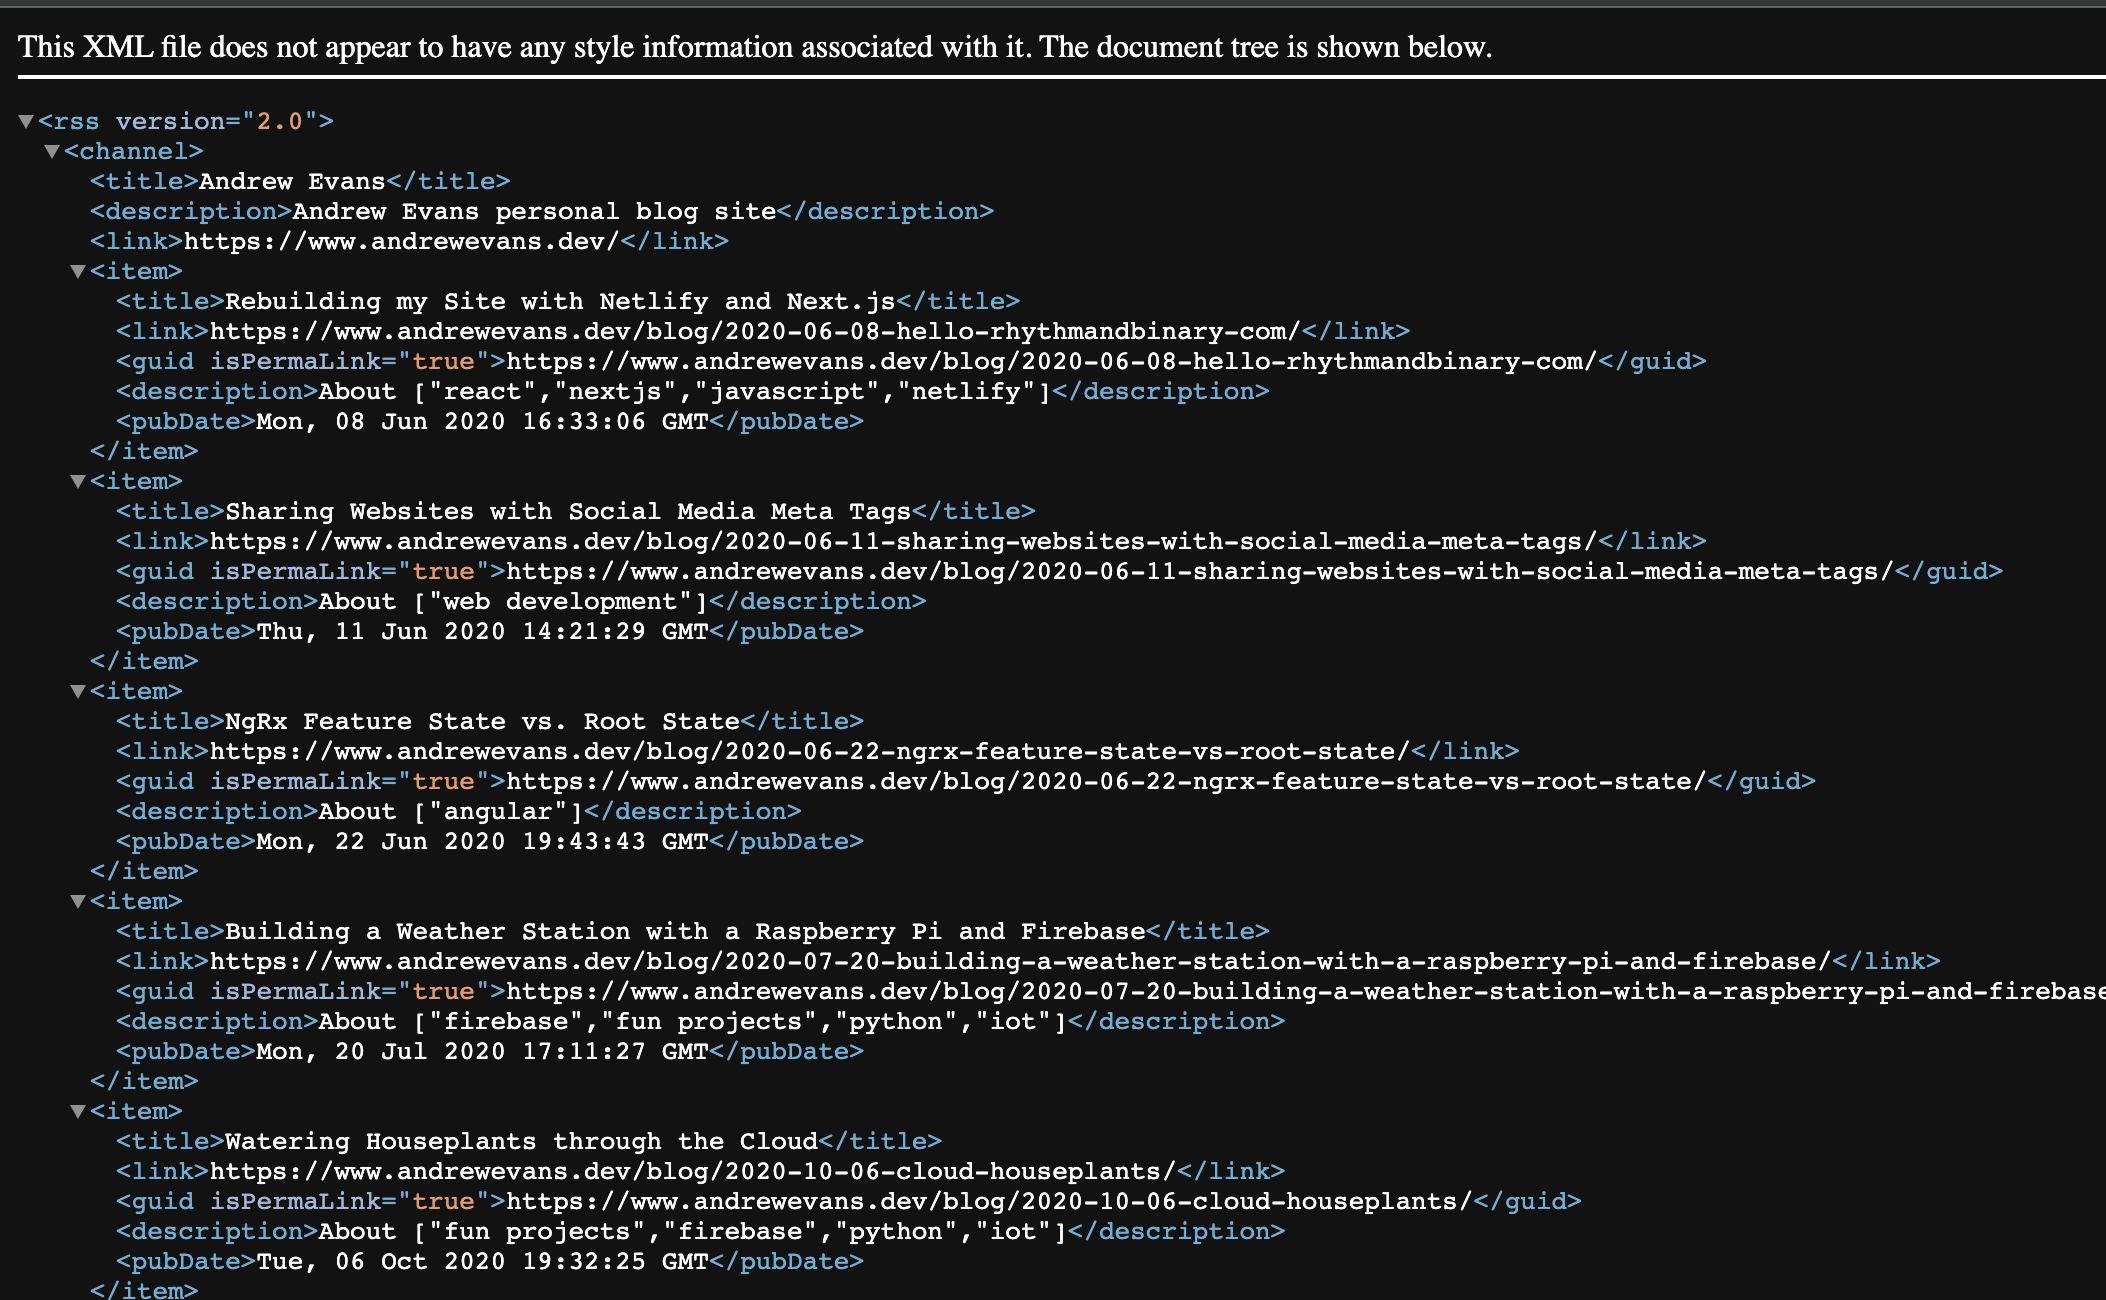The image size is (2106, 1300).
Task: Collapse the NgRx Feature State item node
Action: (78, 691)
